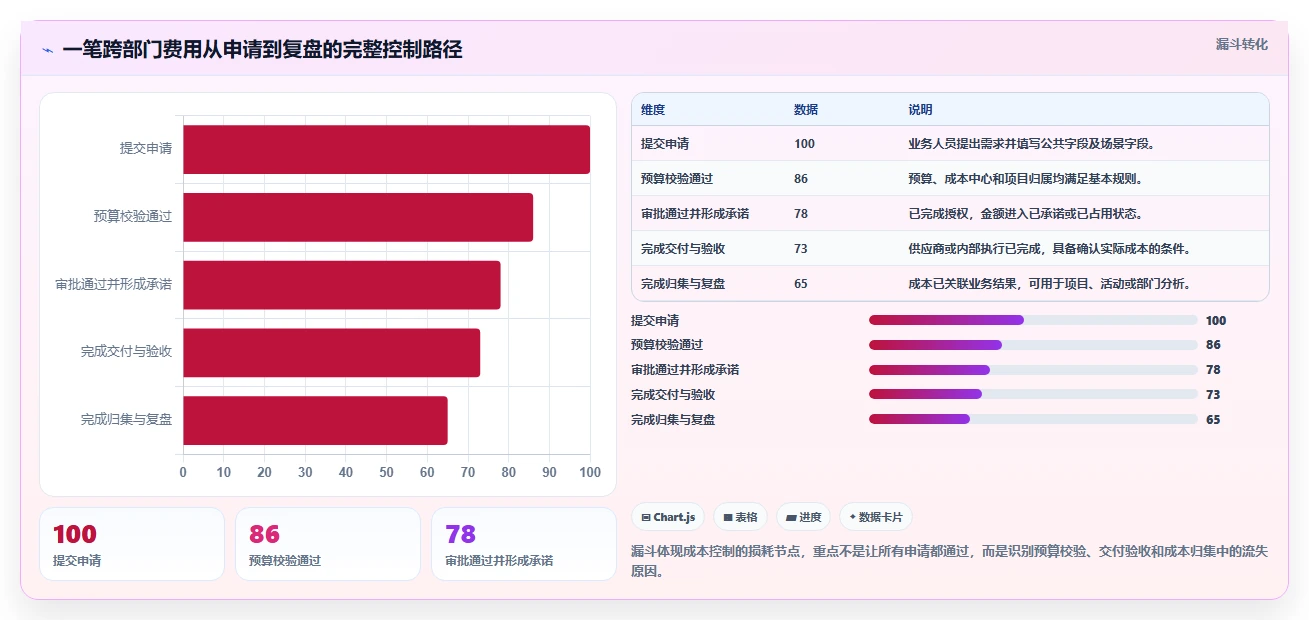Click the 78 审批通过并形成承诺 data card

[524, 544]
